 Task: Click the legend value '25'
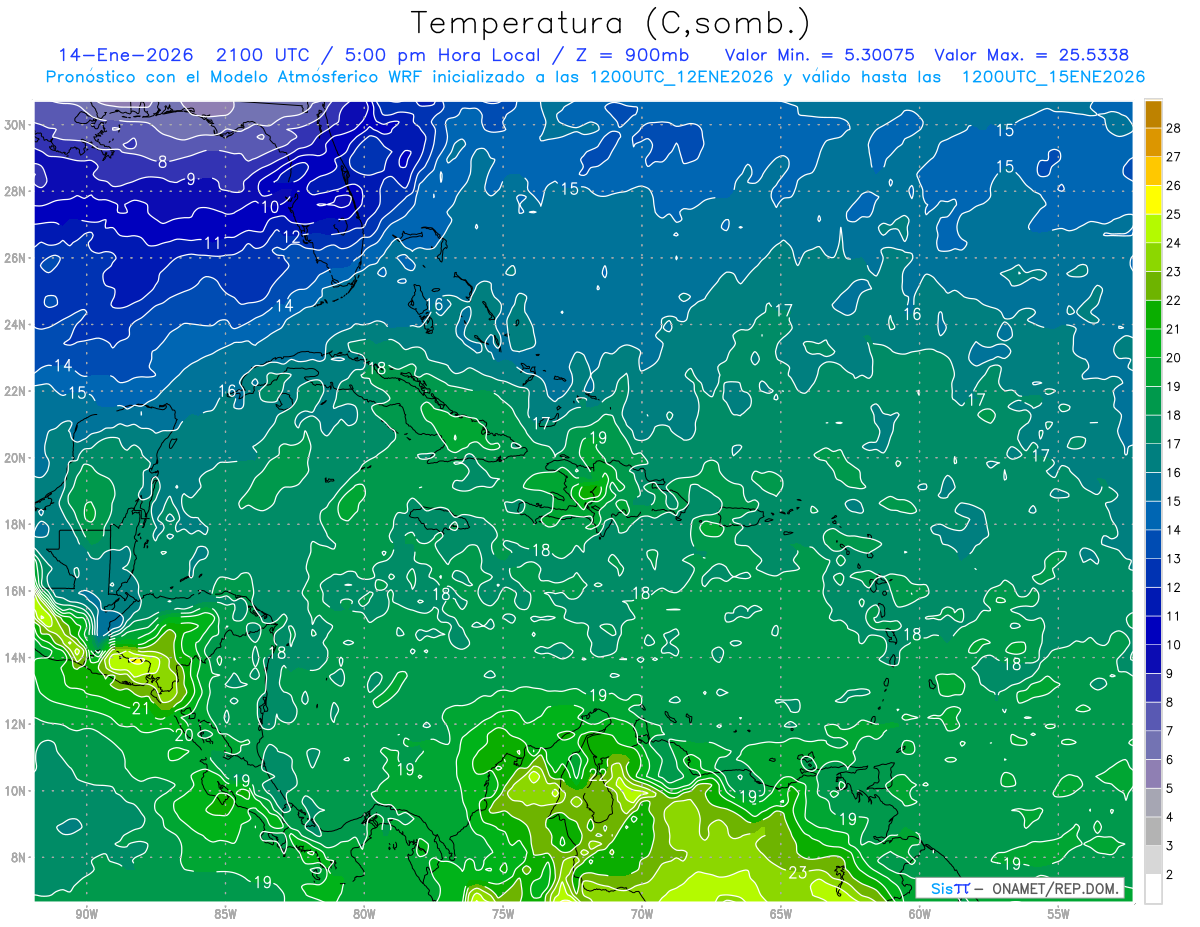1174,214
